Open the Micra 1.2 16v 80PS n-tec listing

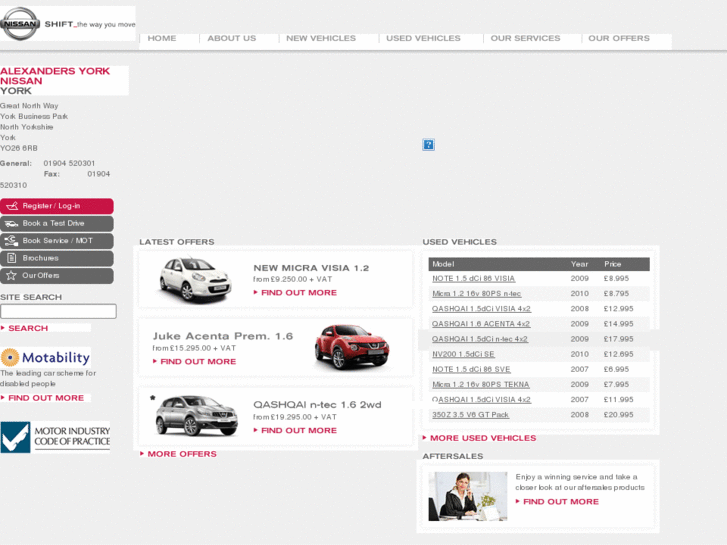pyautogui.click(x=477, y=294)
